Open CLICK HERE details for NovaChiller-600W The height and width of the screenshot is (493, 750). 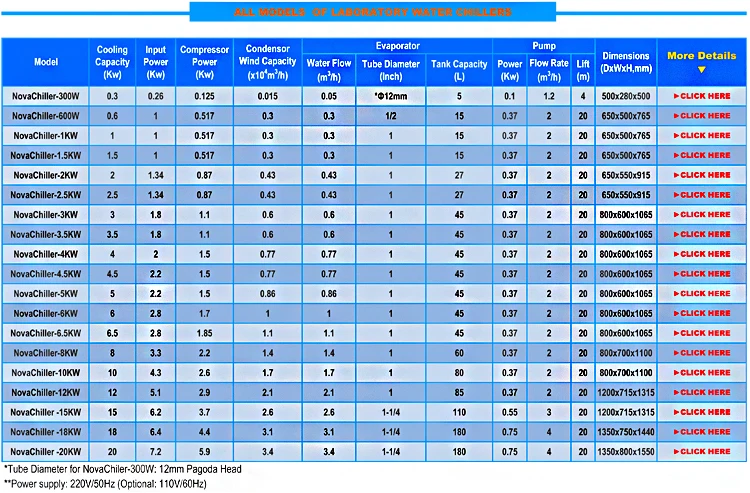[702, 116]
